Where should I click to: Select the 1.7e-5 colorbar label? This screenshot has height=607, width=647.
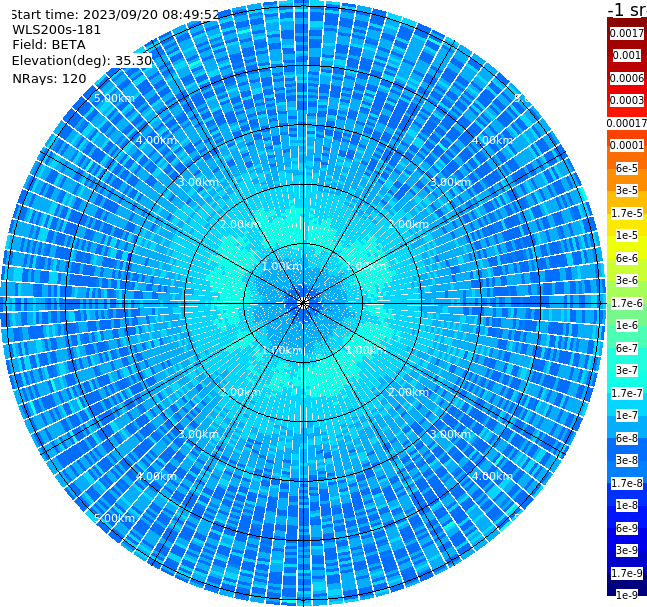pyautogui.click(x=627, y=213)
